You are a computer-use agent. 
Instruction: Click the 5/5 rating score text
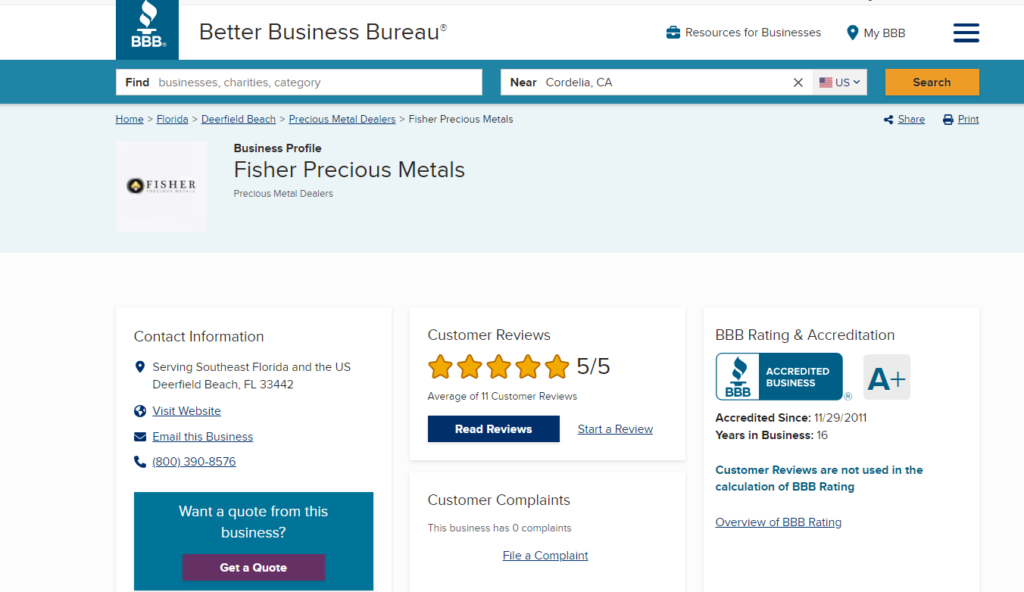point(593,367)
